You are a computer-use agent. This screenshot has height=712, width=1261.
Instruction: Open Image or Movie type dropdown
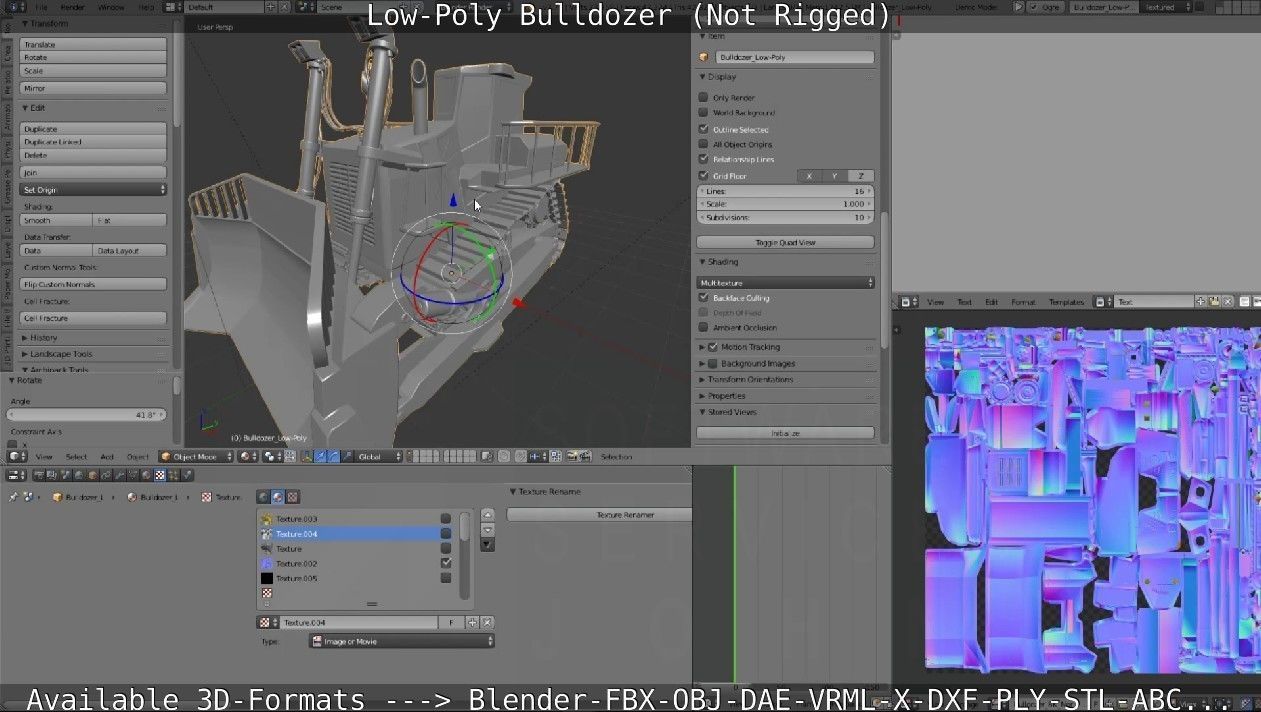tap(401, 641)
